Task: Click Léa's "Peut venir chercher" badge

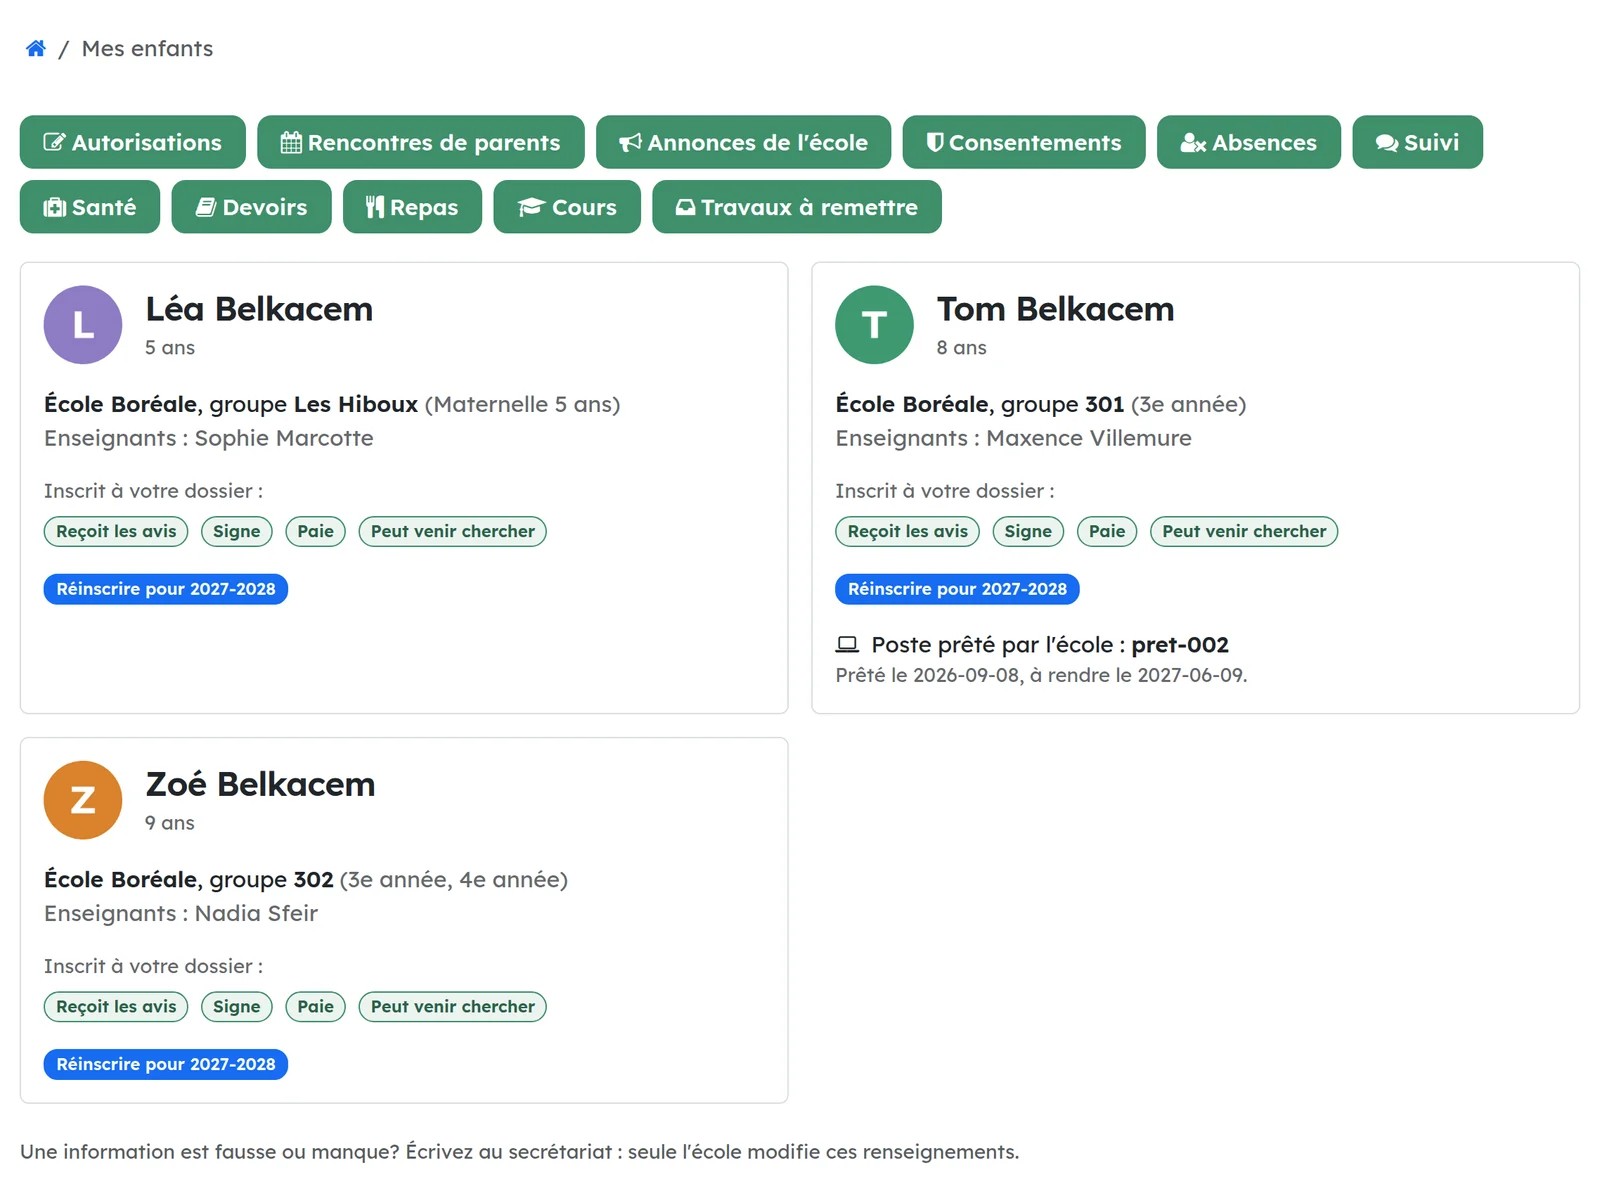Action: [x=452, y=531]
